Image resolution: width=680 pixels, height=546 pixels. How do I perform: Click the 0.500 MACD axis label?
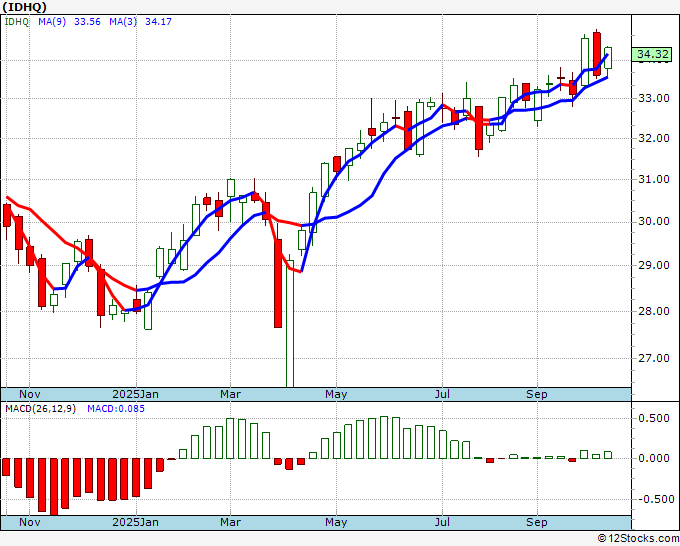(x=654, y=418)
